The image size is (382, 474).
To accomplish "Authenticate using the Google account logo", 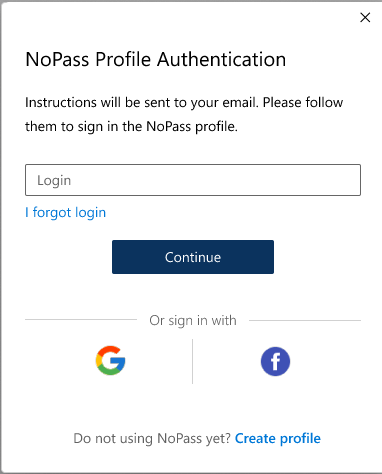I will 110,361.
